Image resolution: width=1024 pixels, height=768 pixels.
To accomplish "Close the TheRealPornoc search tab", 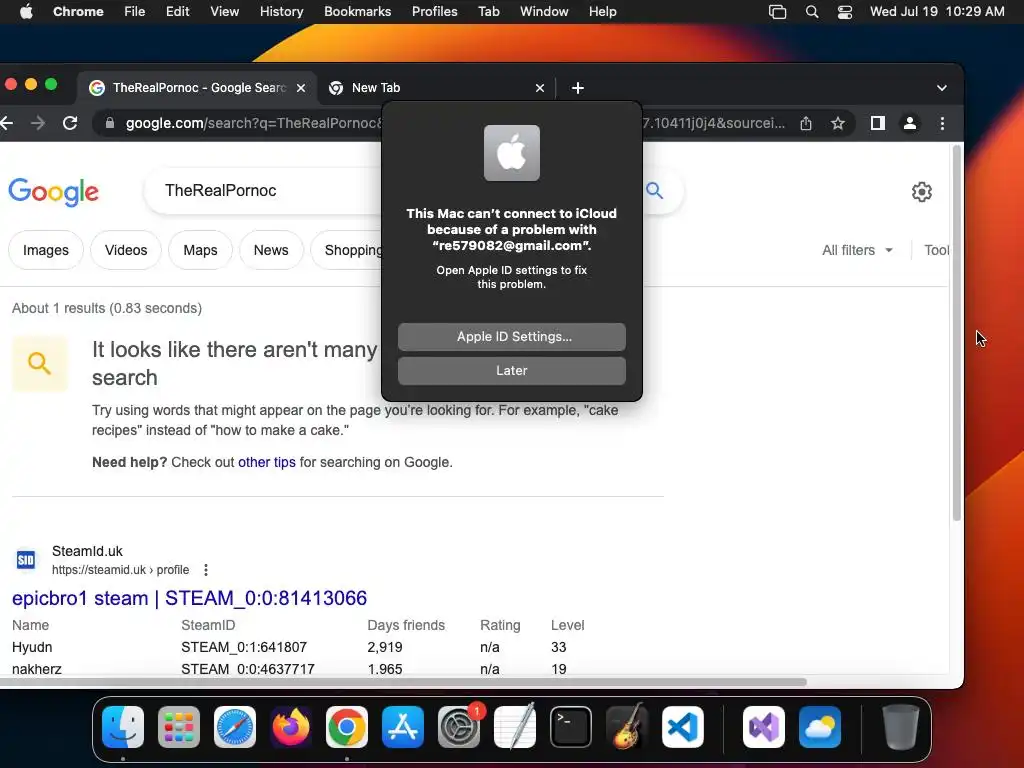I will (301, 88).
